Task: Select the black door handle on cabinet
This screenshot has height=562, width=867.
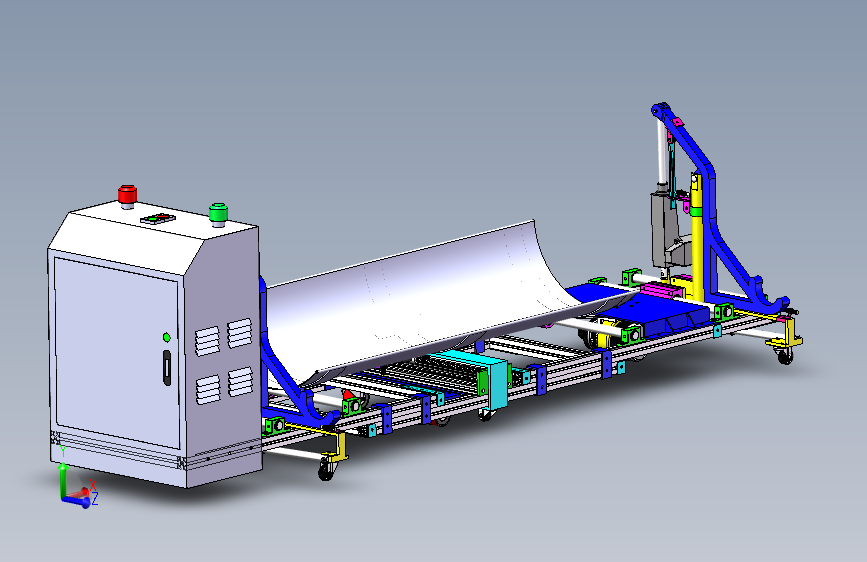Action: click(167, 367)
